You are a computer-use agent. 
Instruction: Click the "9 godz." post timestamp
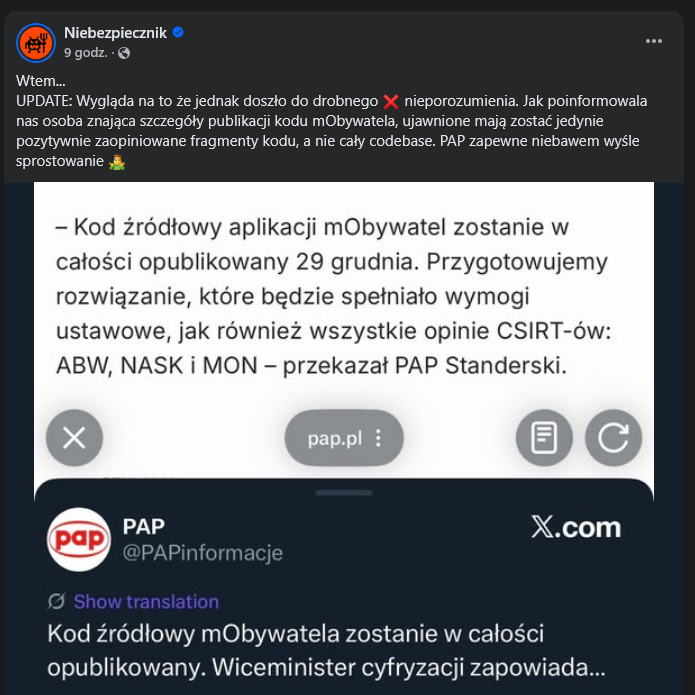[86, 53]
